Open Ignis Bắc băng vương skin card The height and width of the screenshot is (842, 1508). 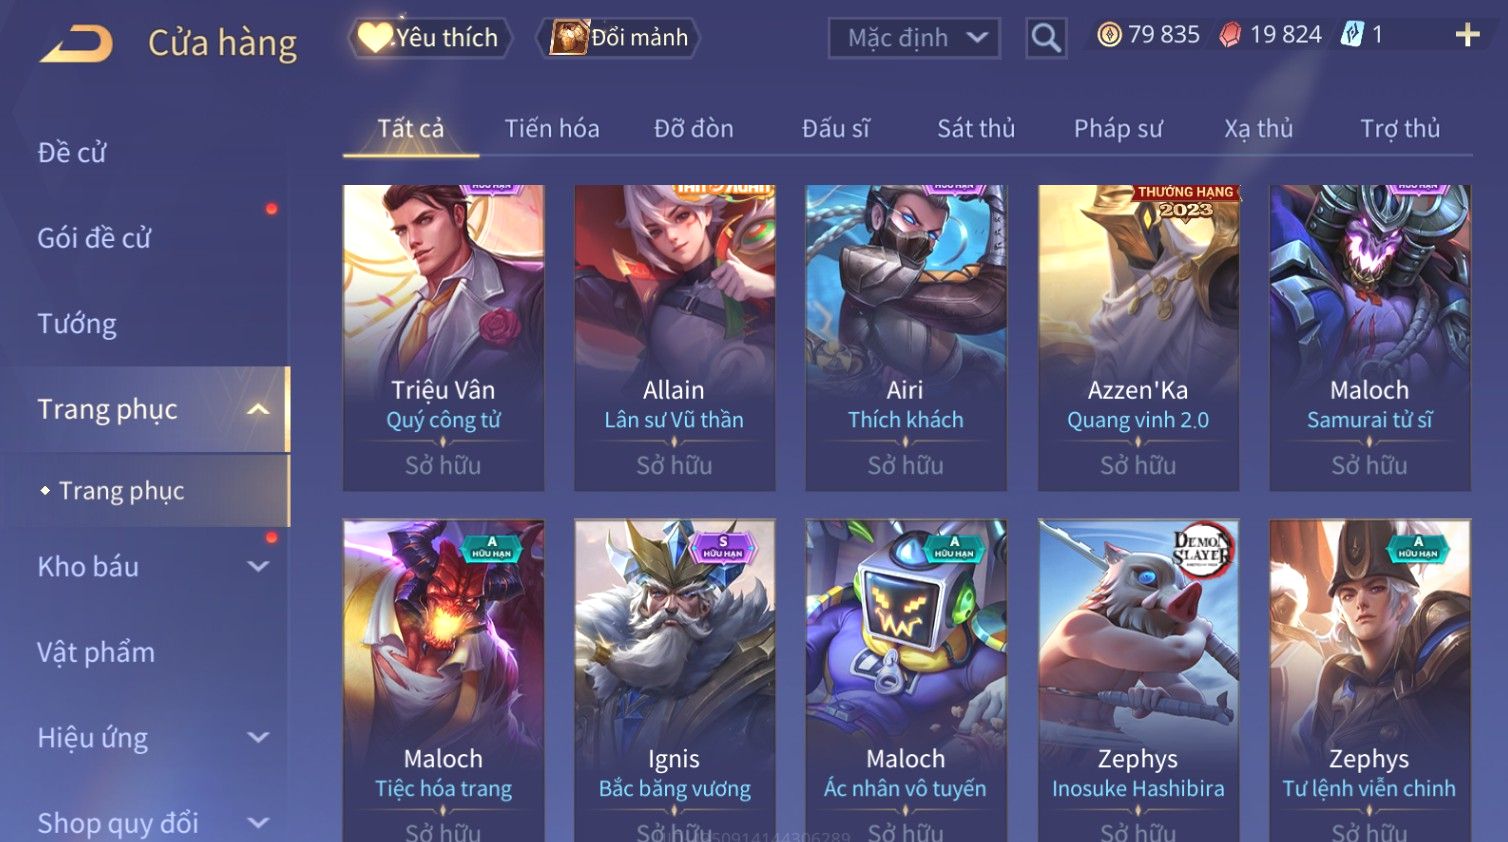(675, 680)
